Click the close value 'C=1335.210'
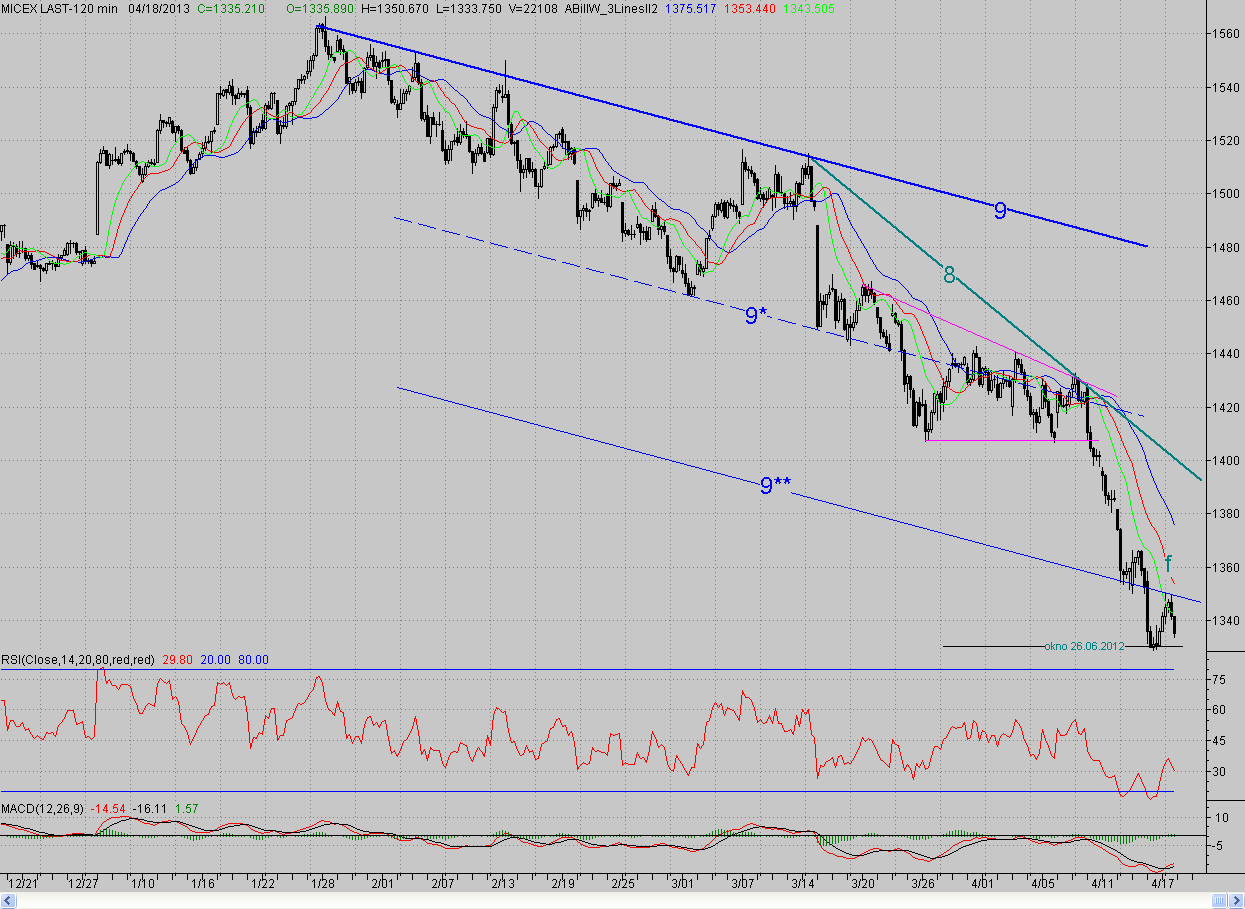 (231, 8)
